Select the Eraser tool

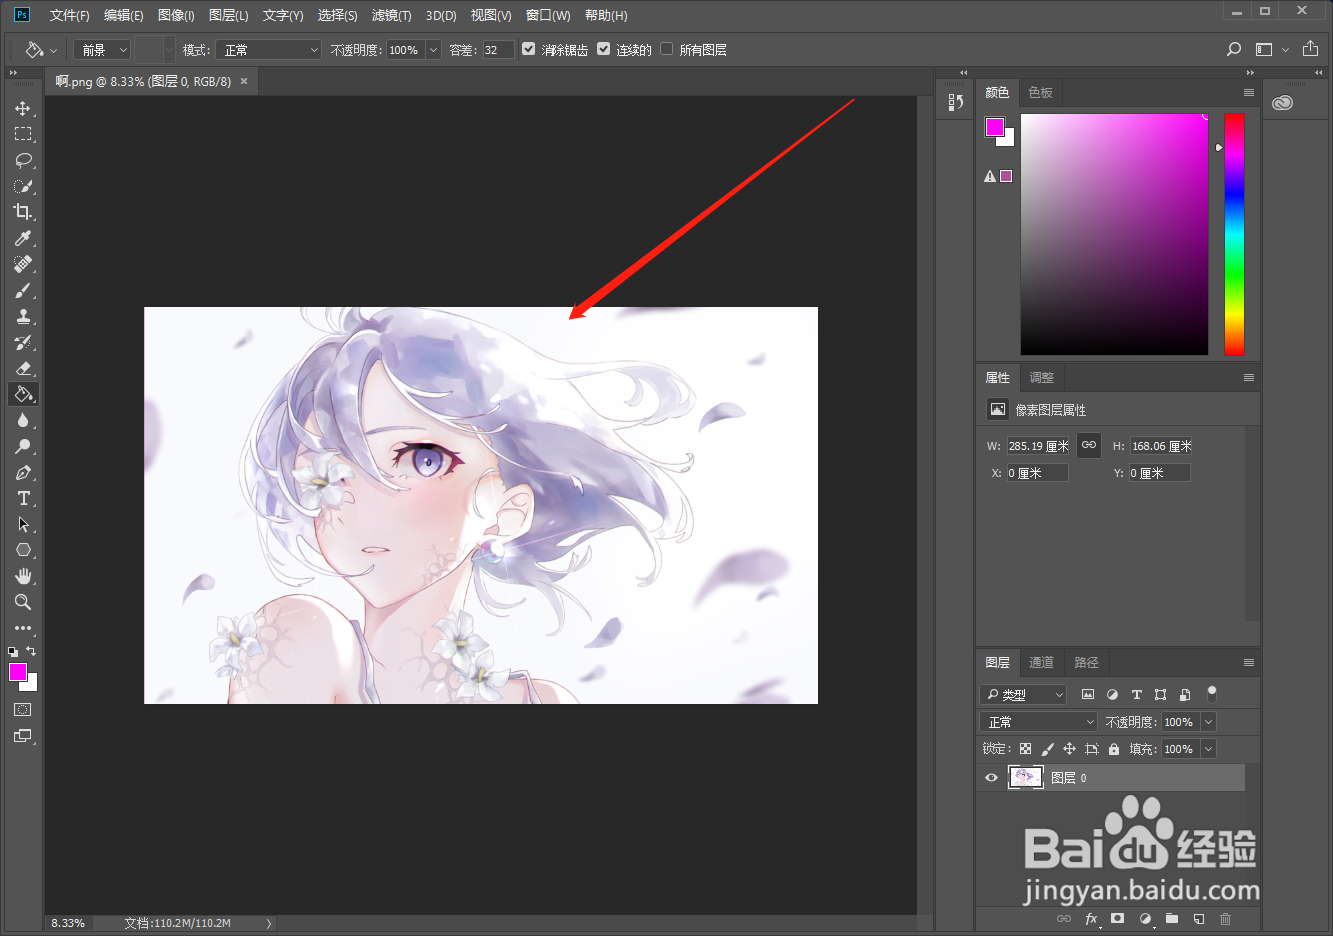(x=23, y=368)
